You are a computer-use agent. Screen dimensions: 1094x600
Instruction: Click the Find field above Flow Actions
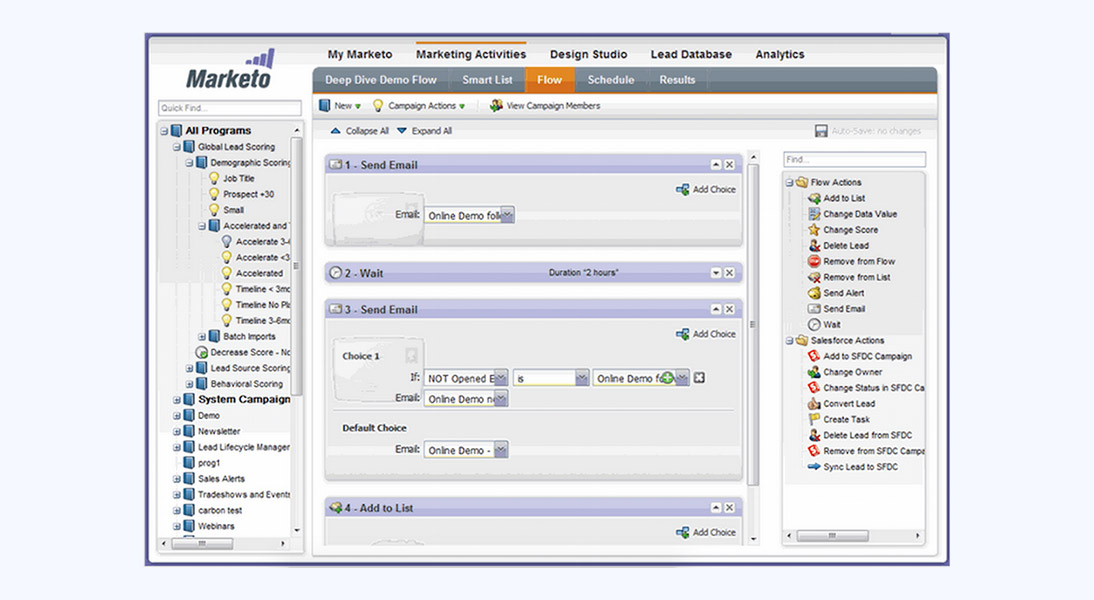[x=854, y=159]
